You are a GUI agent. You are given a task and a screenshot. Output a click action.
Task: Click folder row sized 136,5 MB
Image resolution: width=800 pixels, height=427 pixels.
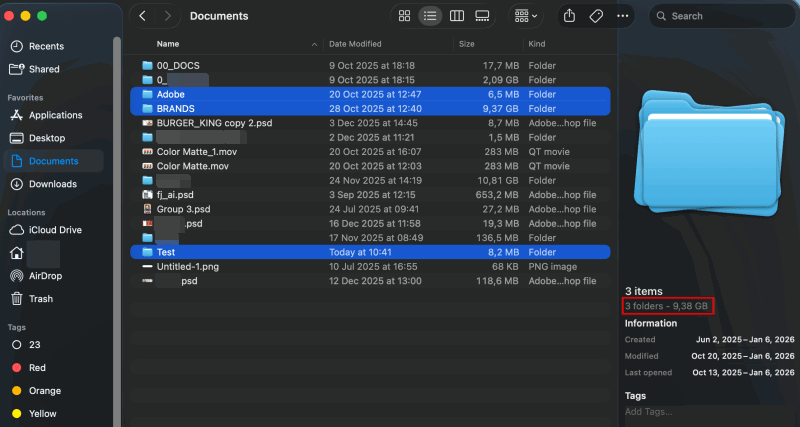tap(370, 237)
